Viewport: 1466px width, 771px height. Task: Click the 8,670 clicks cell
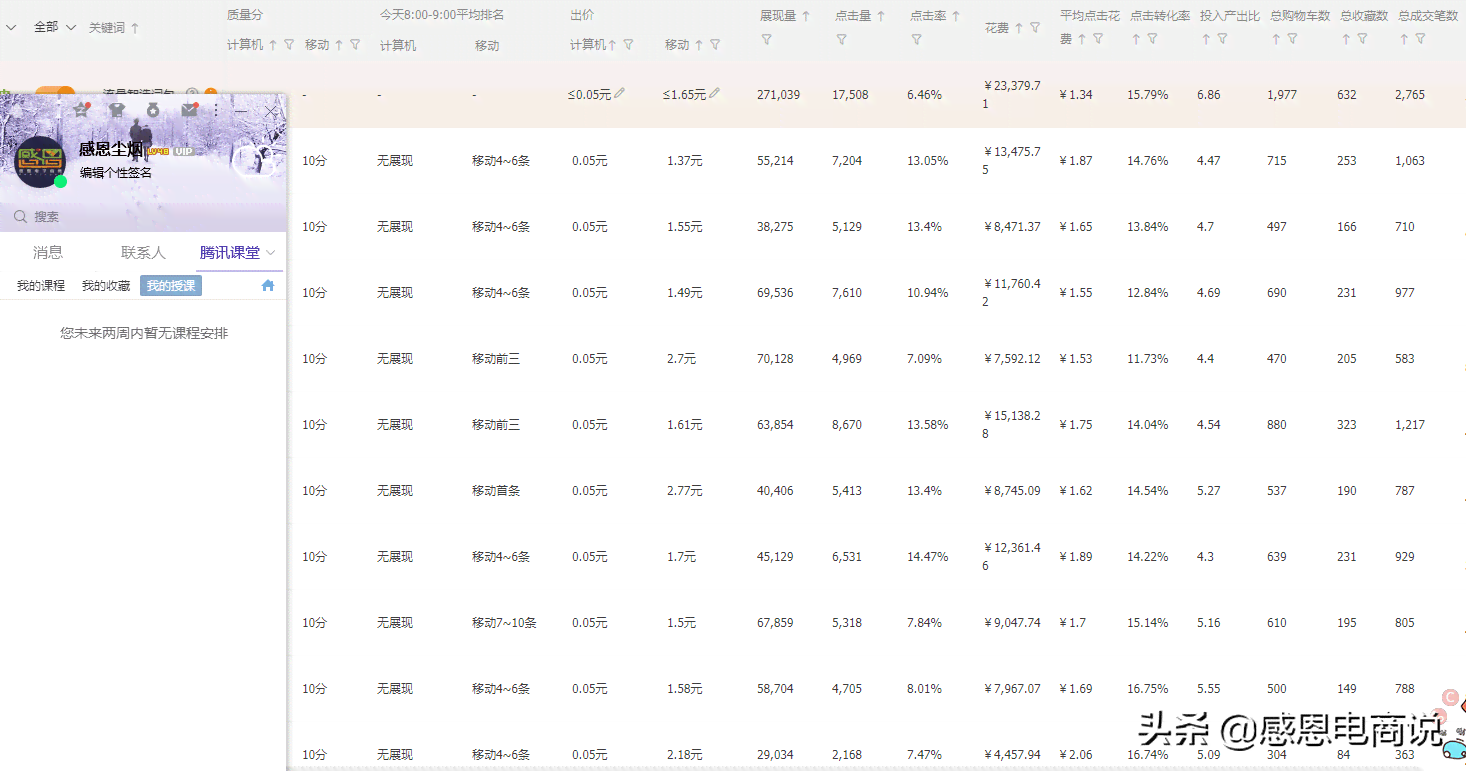pyautogui.click(x=847, y=424)
